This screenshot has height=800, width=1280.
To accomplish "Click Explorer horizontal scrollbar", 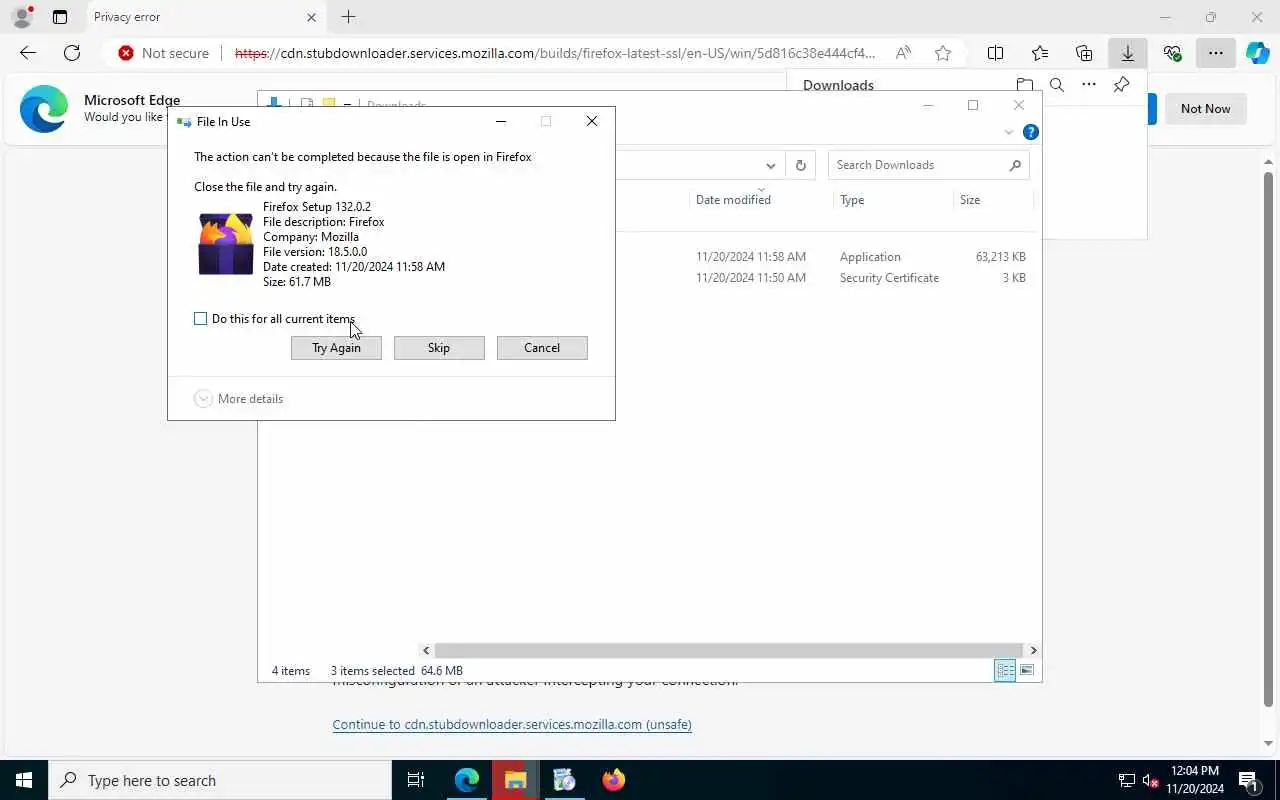I will click(728, 650).
